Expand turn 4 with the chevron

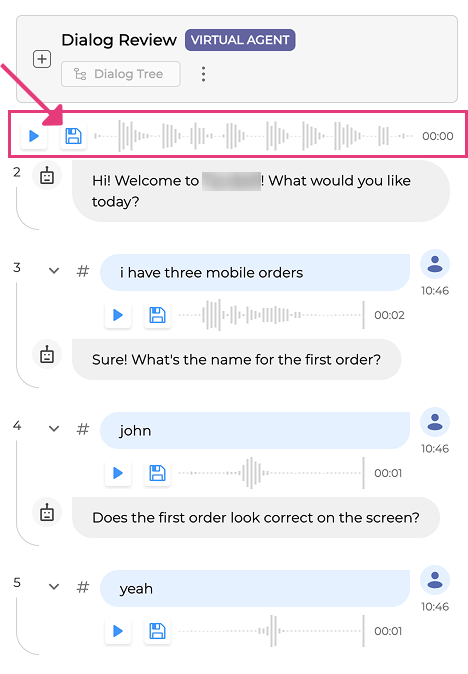tap(54, 429)
